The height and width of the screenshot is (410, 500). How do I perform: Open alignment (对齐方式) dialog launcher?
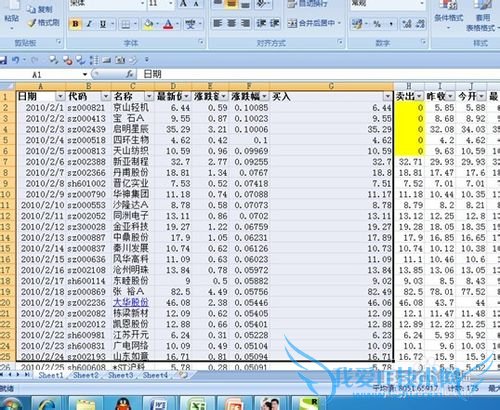[340, 42]
